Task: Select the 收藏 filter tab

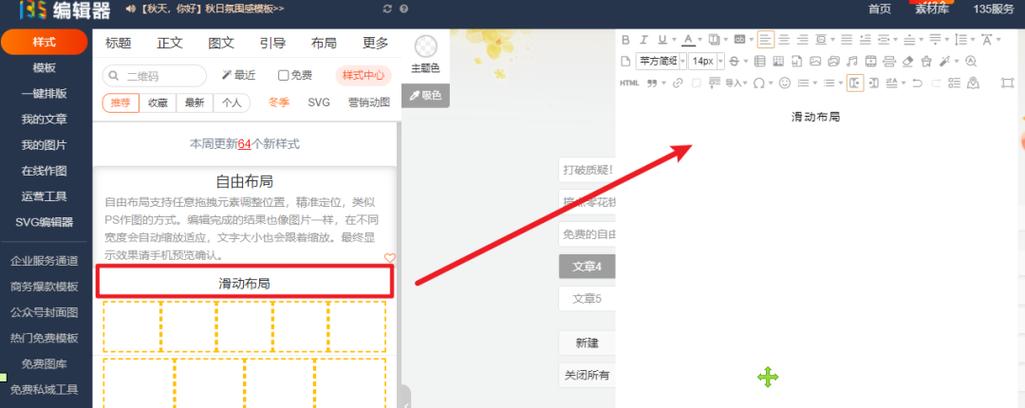Action: tap(158, 103)
